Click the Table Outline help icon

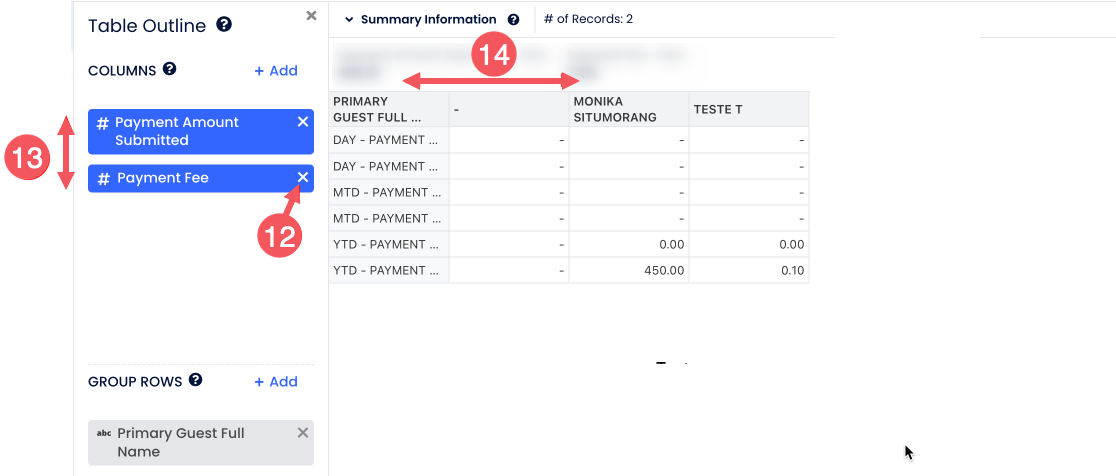(224, 24)
